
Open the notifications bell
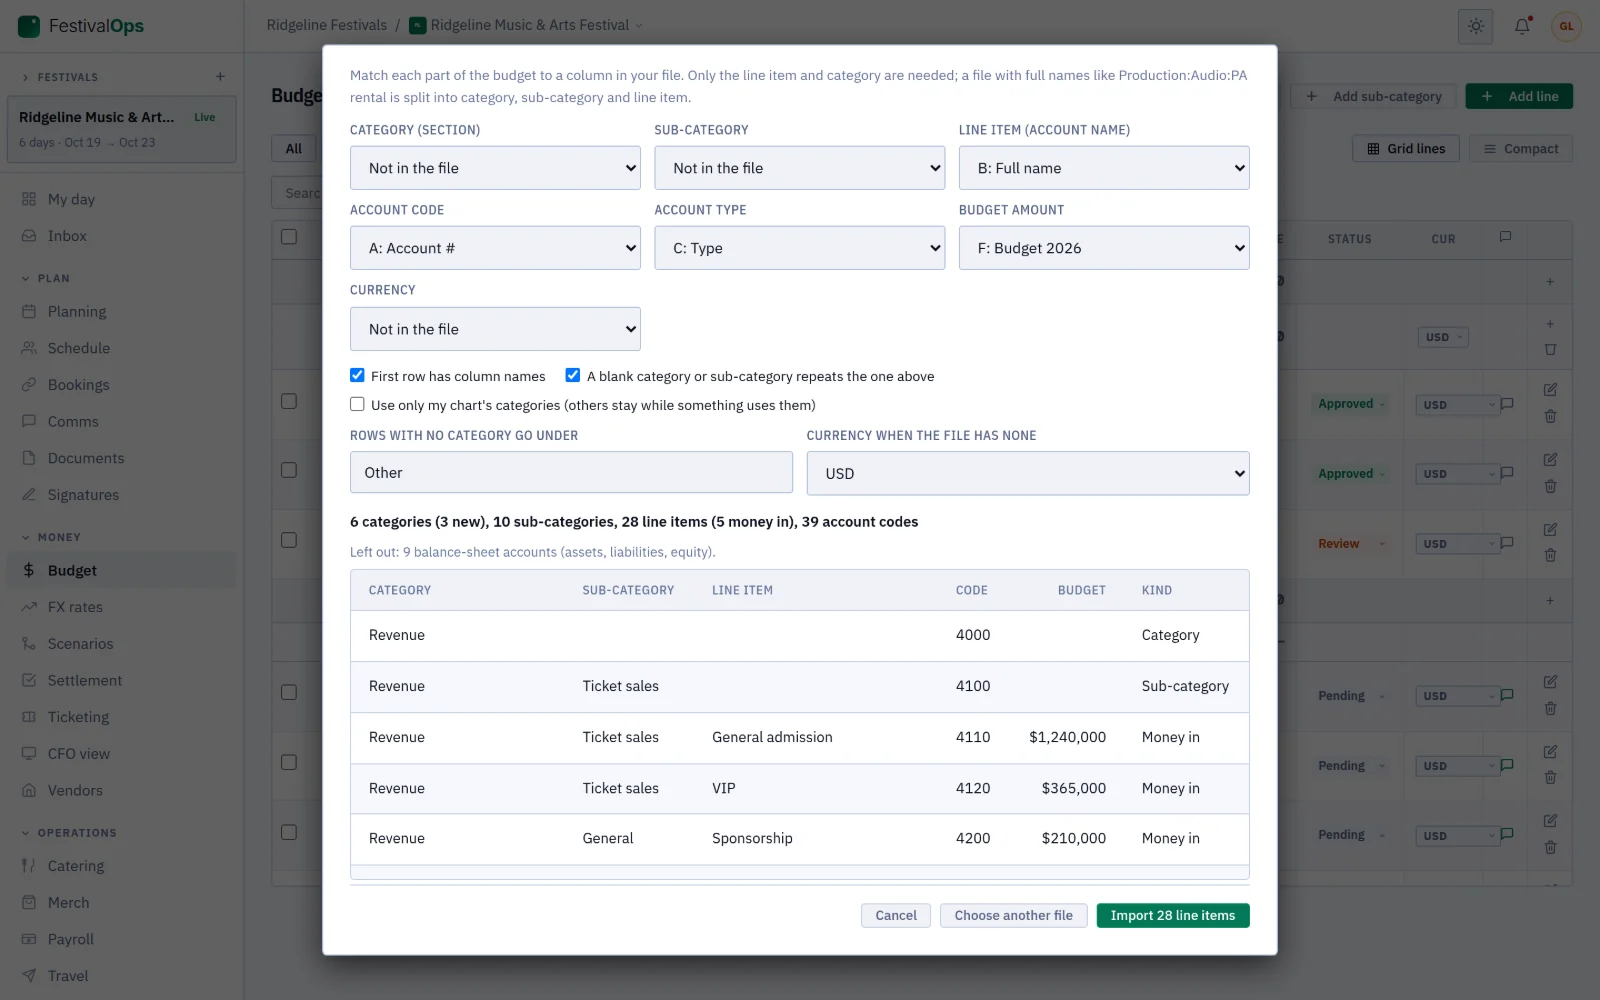(1522, 26)
